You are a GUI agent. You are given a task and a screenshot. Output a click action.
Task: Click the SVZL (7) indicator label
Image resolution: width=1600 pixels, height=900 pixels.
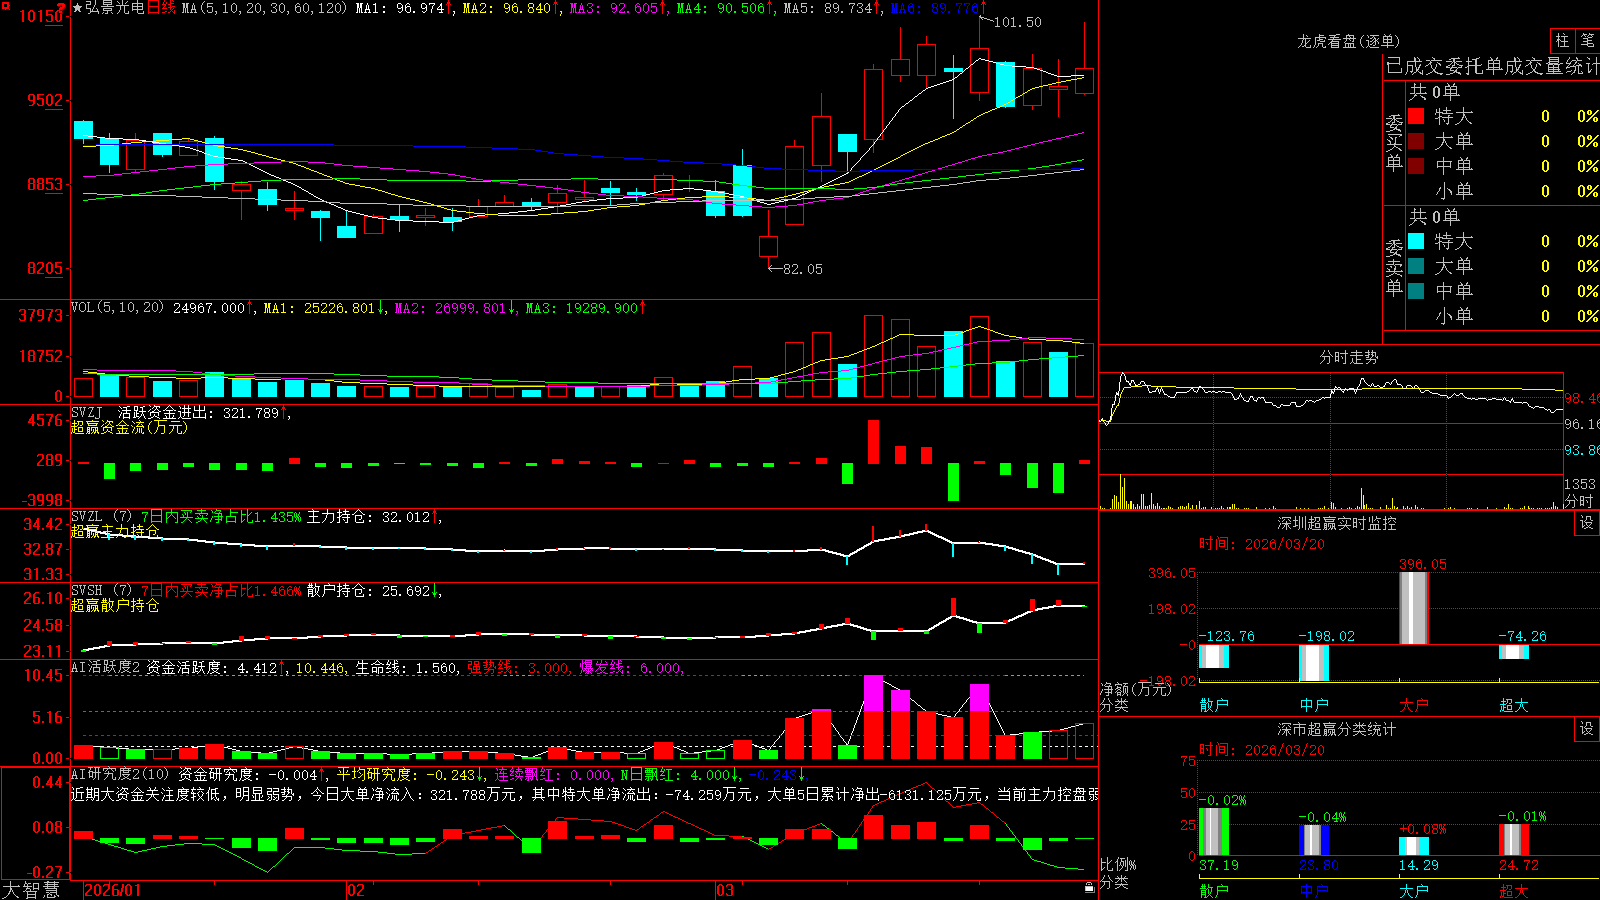[x=101, y=517]
